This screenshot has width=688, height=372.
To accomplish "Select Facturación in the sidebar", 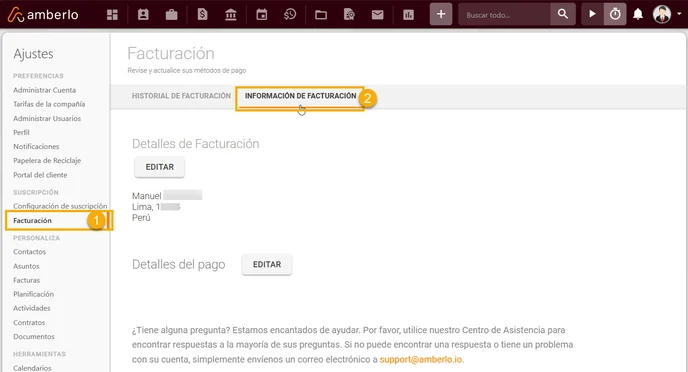I will click(x=32, y=220).
